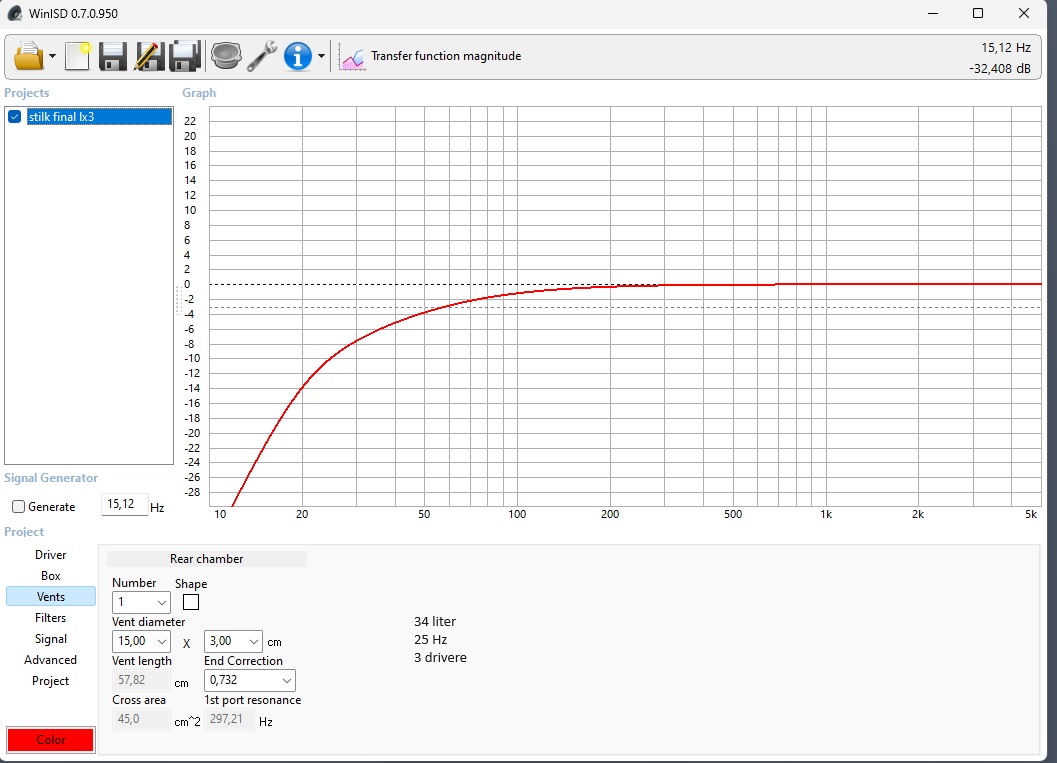Click the WinISD title bar app icon
Image resolution: width=1057 pixels, height=763 pixels.
(x=14, y=13)
